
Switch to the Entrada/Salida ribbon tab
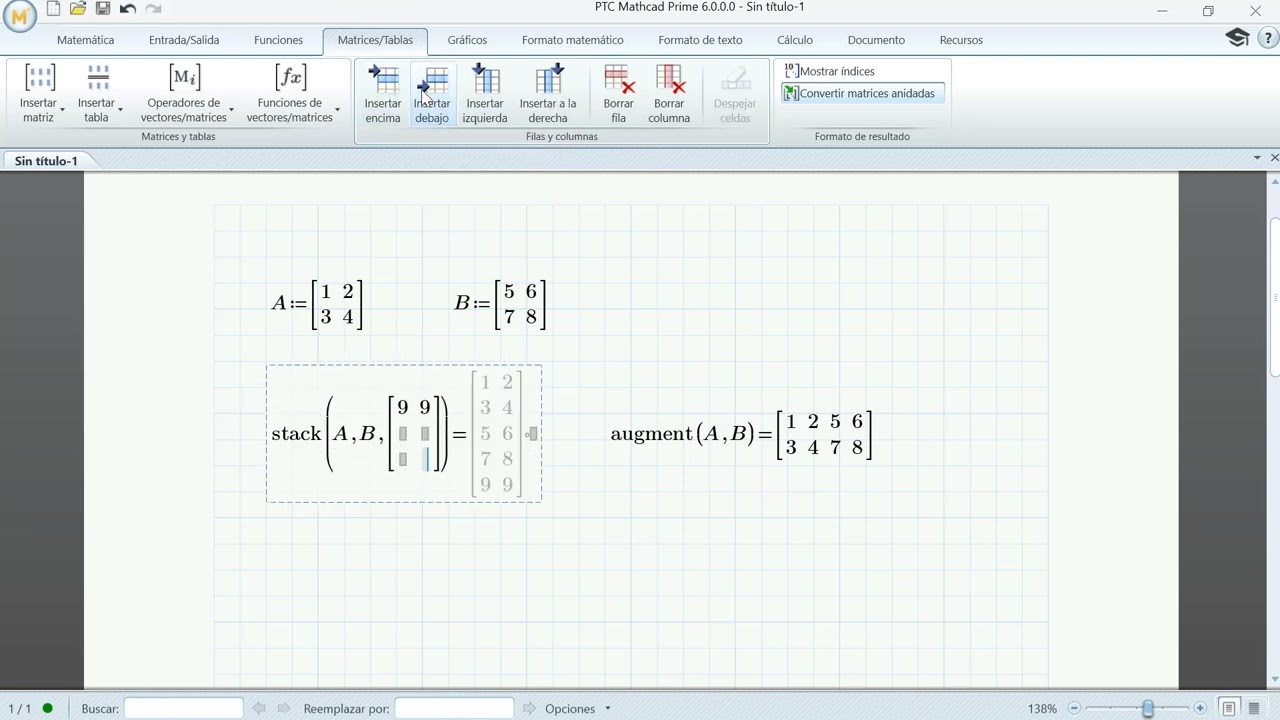coord(184,40)
